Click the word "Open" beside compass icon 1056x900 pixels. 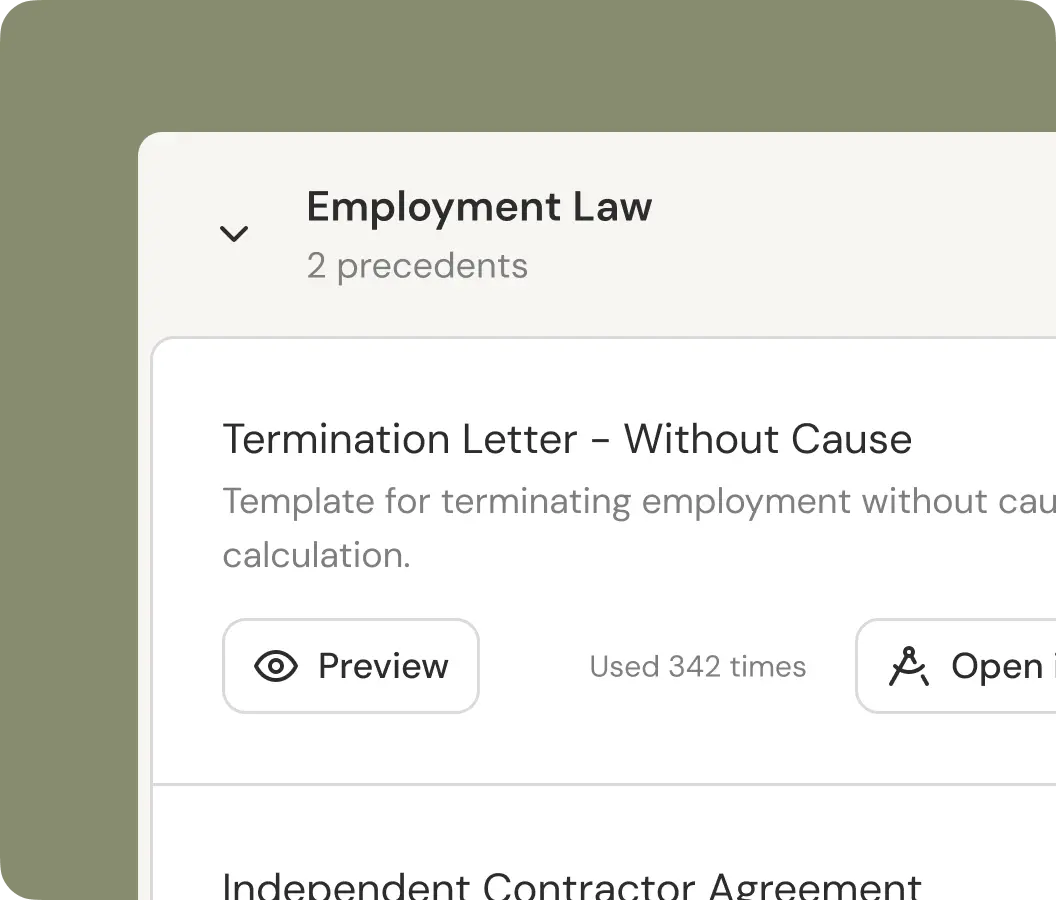click(996, 667)
